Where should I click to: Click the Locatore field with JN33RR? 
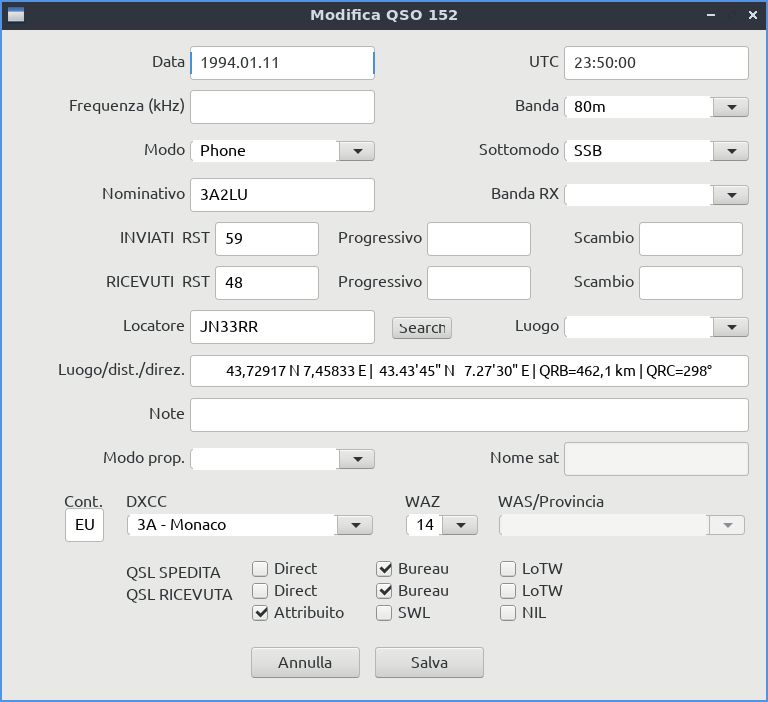tap(283, 327)
